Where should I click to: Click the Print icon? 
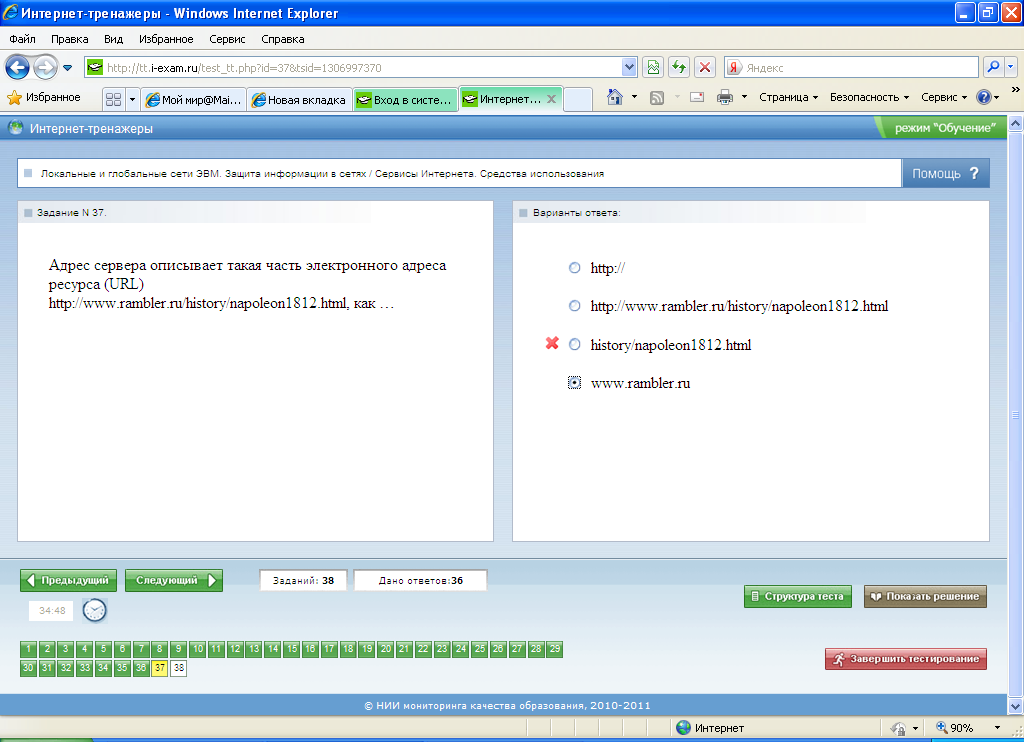click(x=725, y=97)
